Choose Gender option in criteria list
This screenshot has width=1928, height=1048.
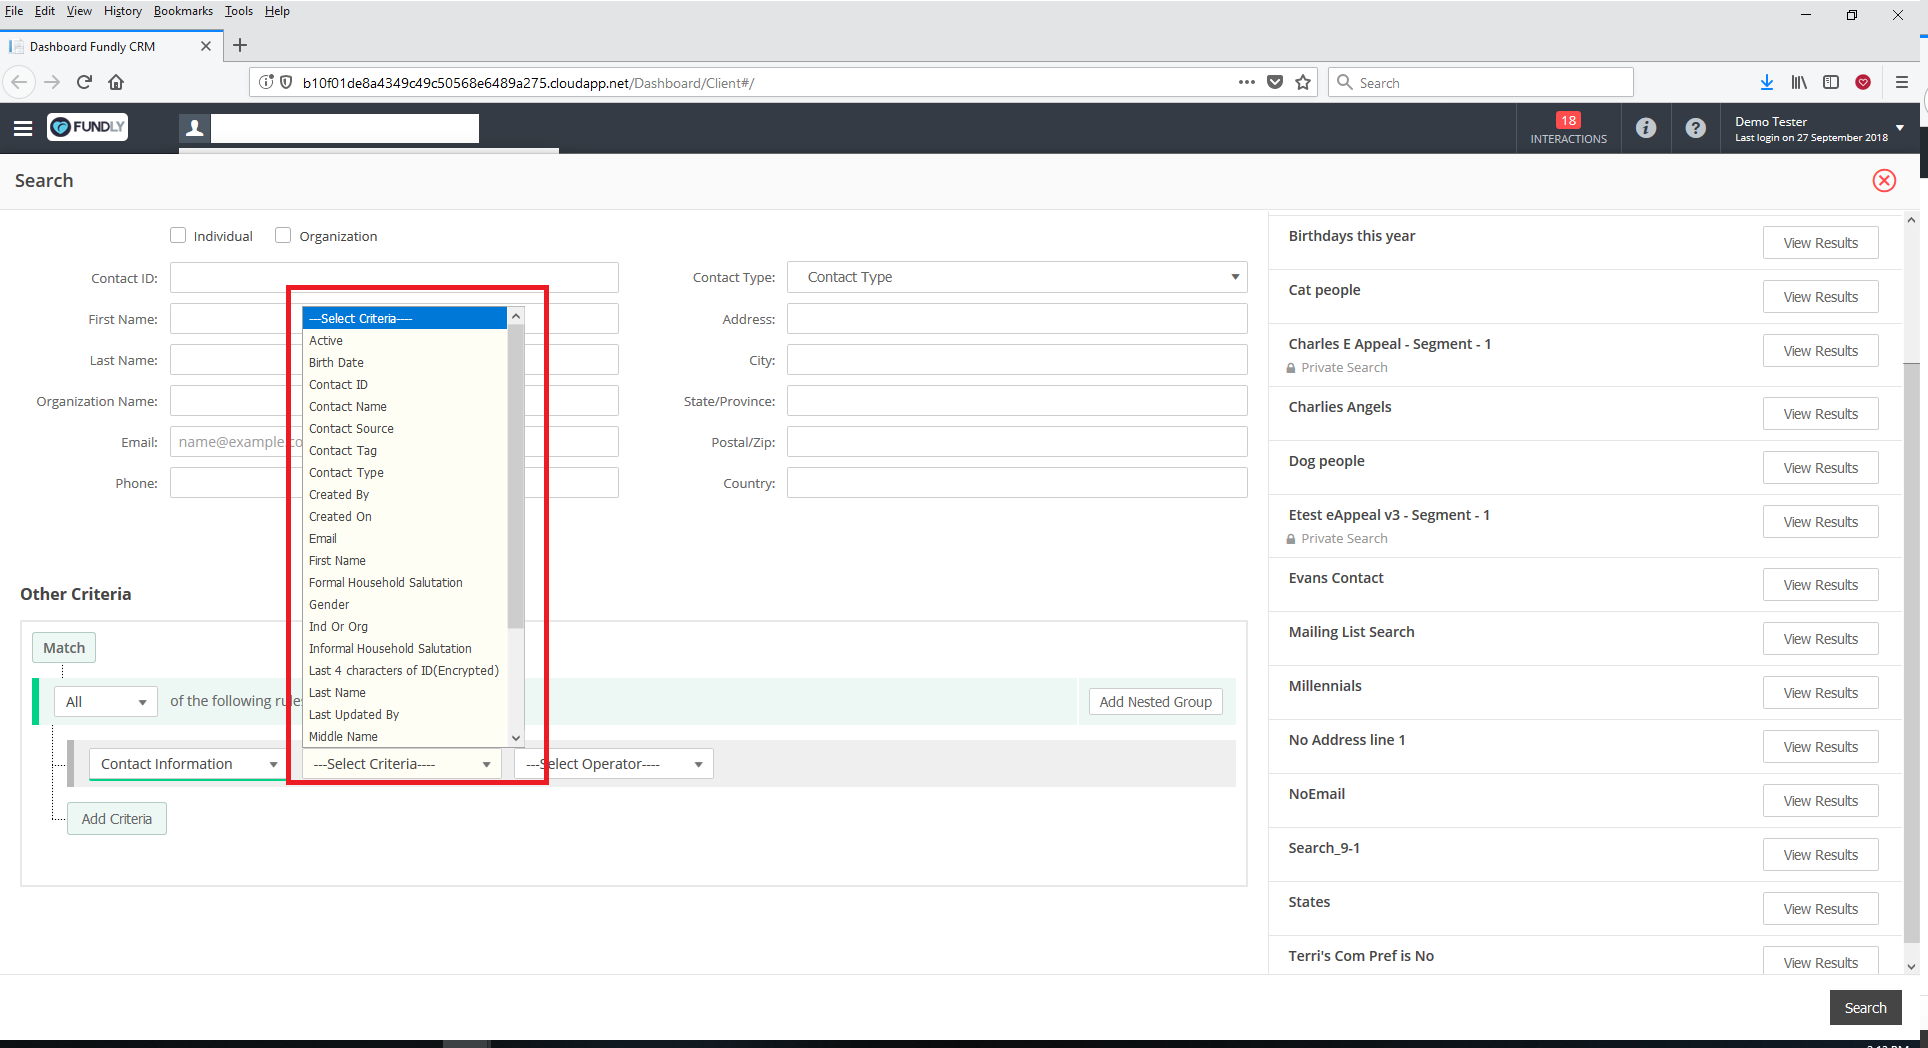(329, 605)
